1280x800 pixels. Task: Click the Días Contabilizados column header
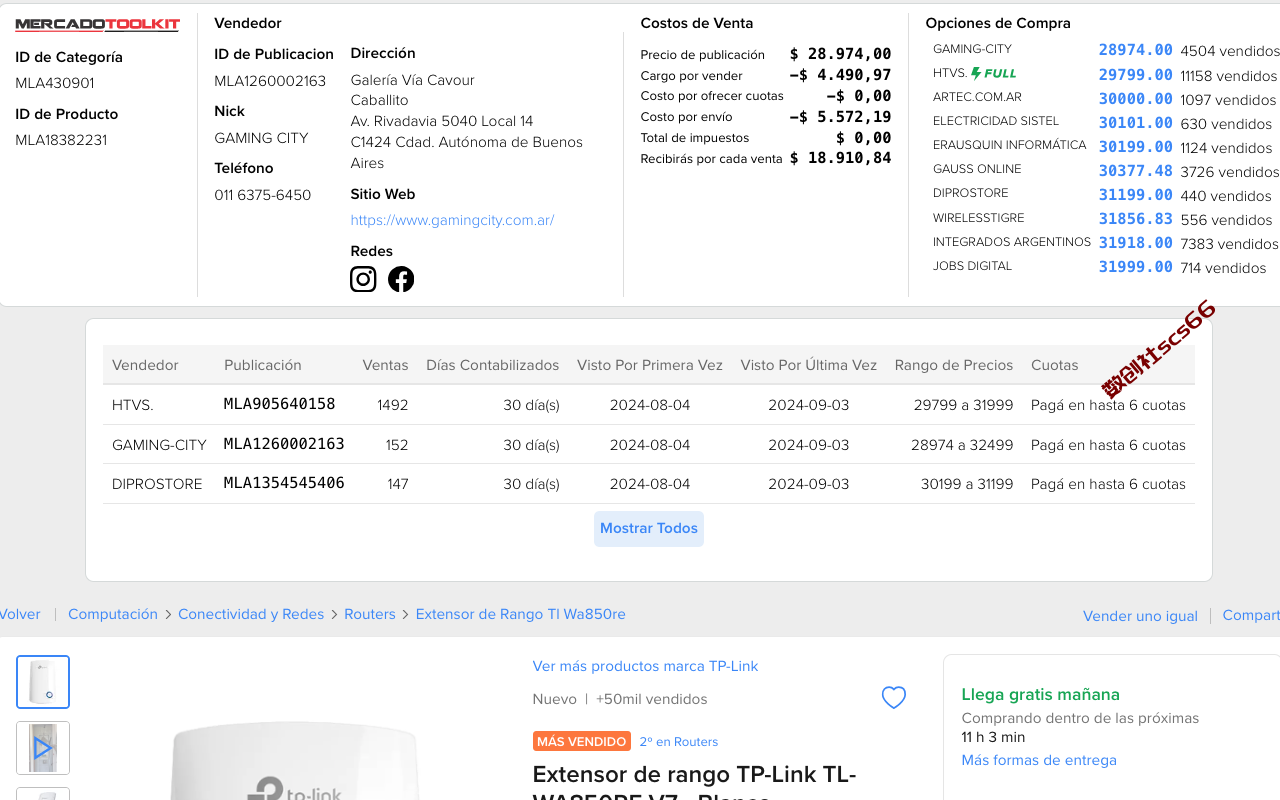click(493, 365)
